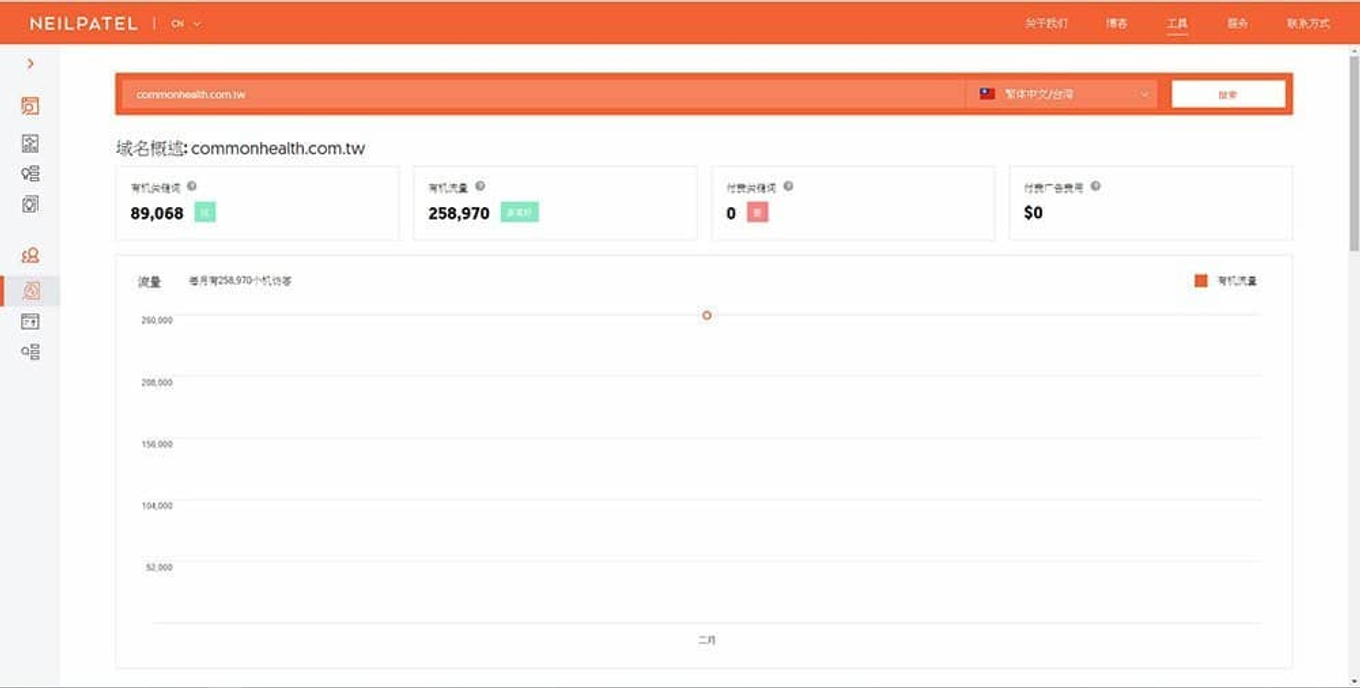Open the lightbulb list icon above the people icon
The image size is (1360, 688).
click(x=30, y=174)
